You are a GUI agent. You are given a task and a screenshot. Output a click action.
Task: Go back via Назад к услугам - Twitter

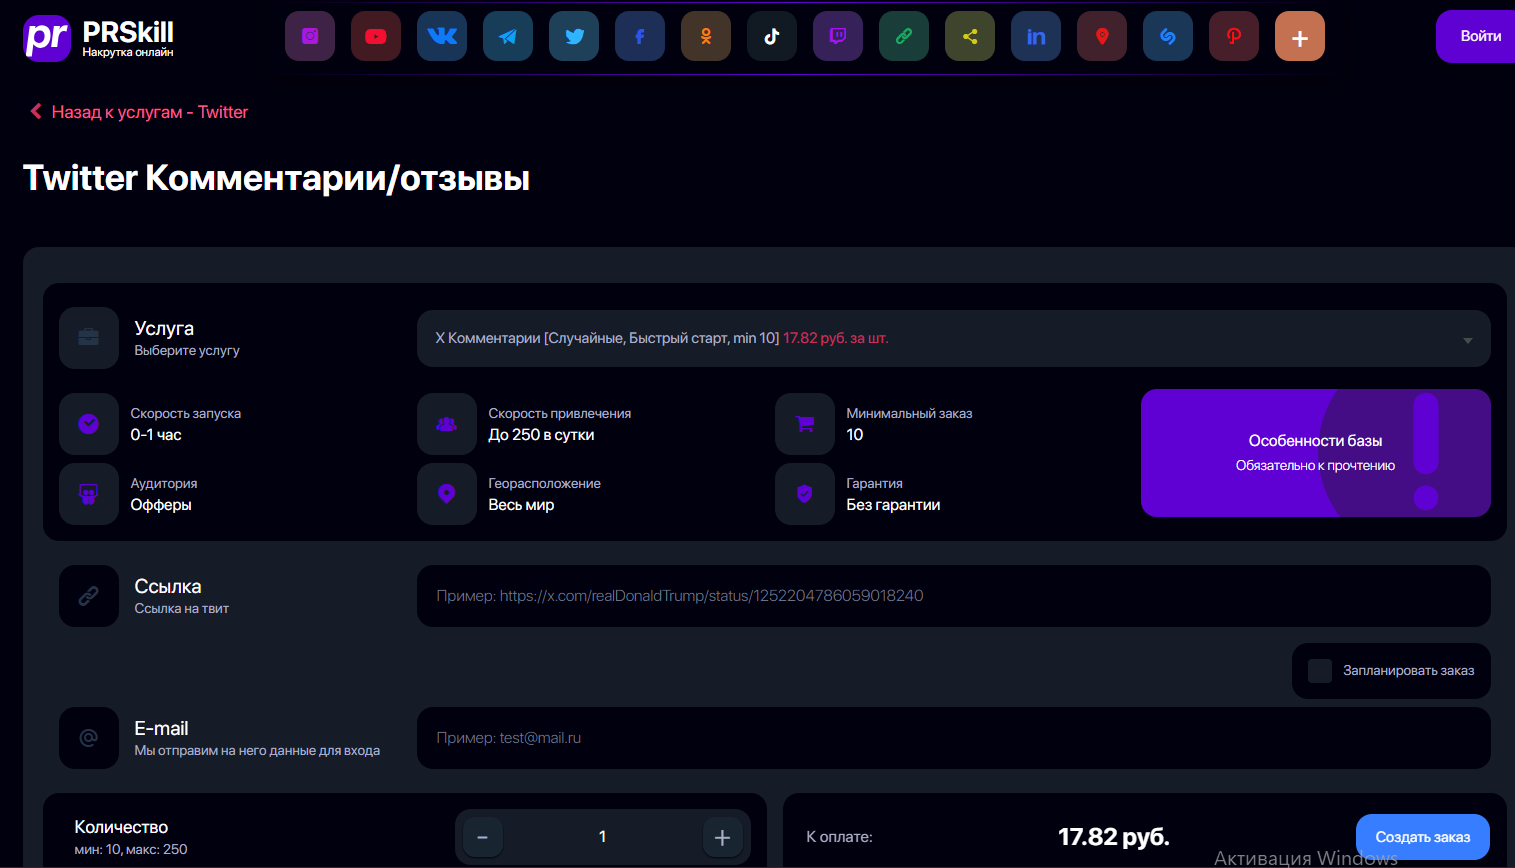[x=139, y=112]
